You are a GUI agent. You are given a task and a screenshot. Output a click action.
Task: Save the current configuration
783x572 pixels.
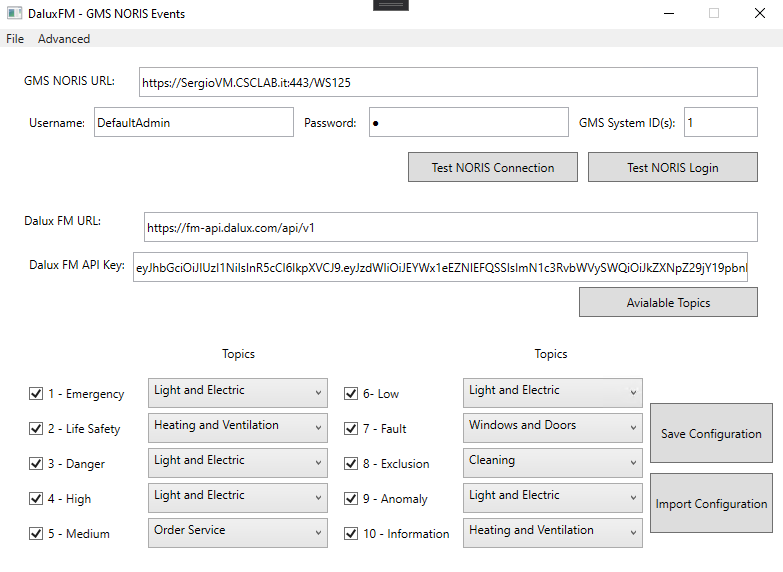[x=711, y=434]
